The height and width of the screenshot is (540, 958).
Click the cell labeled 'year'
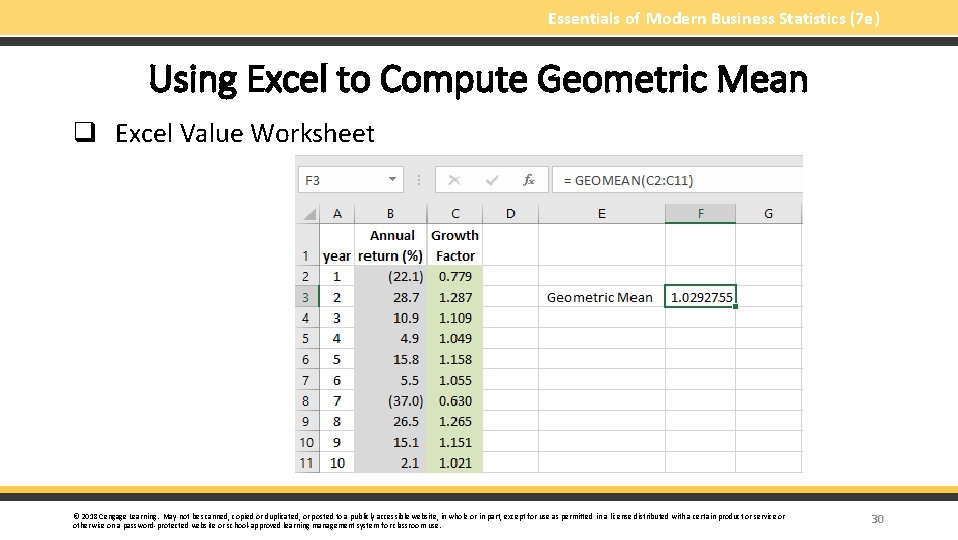[x=337, y=245]
